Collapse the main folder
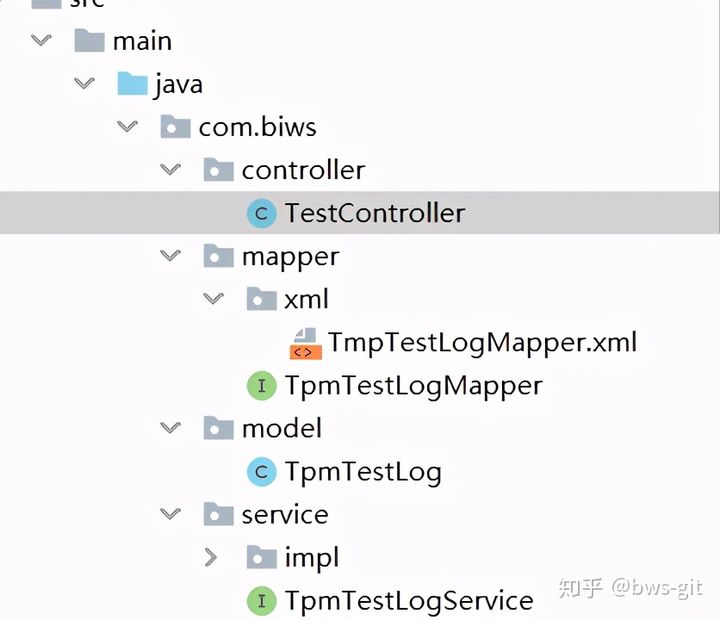Image resolution: width=720 pixels, height=620 pixels. 41,41
